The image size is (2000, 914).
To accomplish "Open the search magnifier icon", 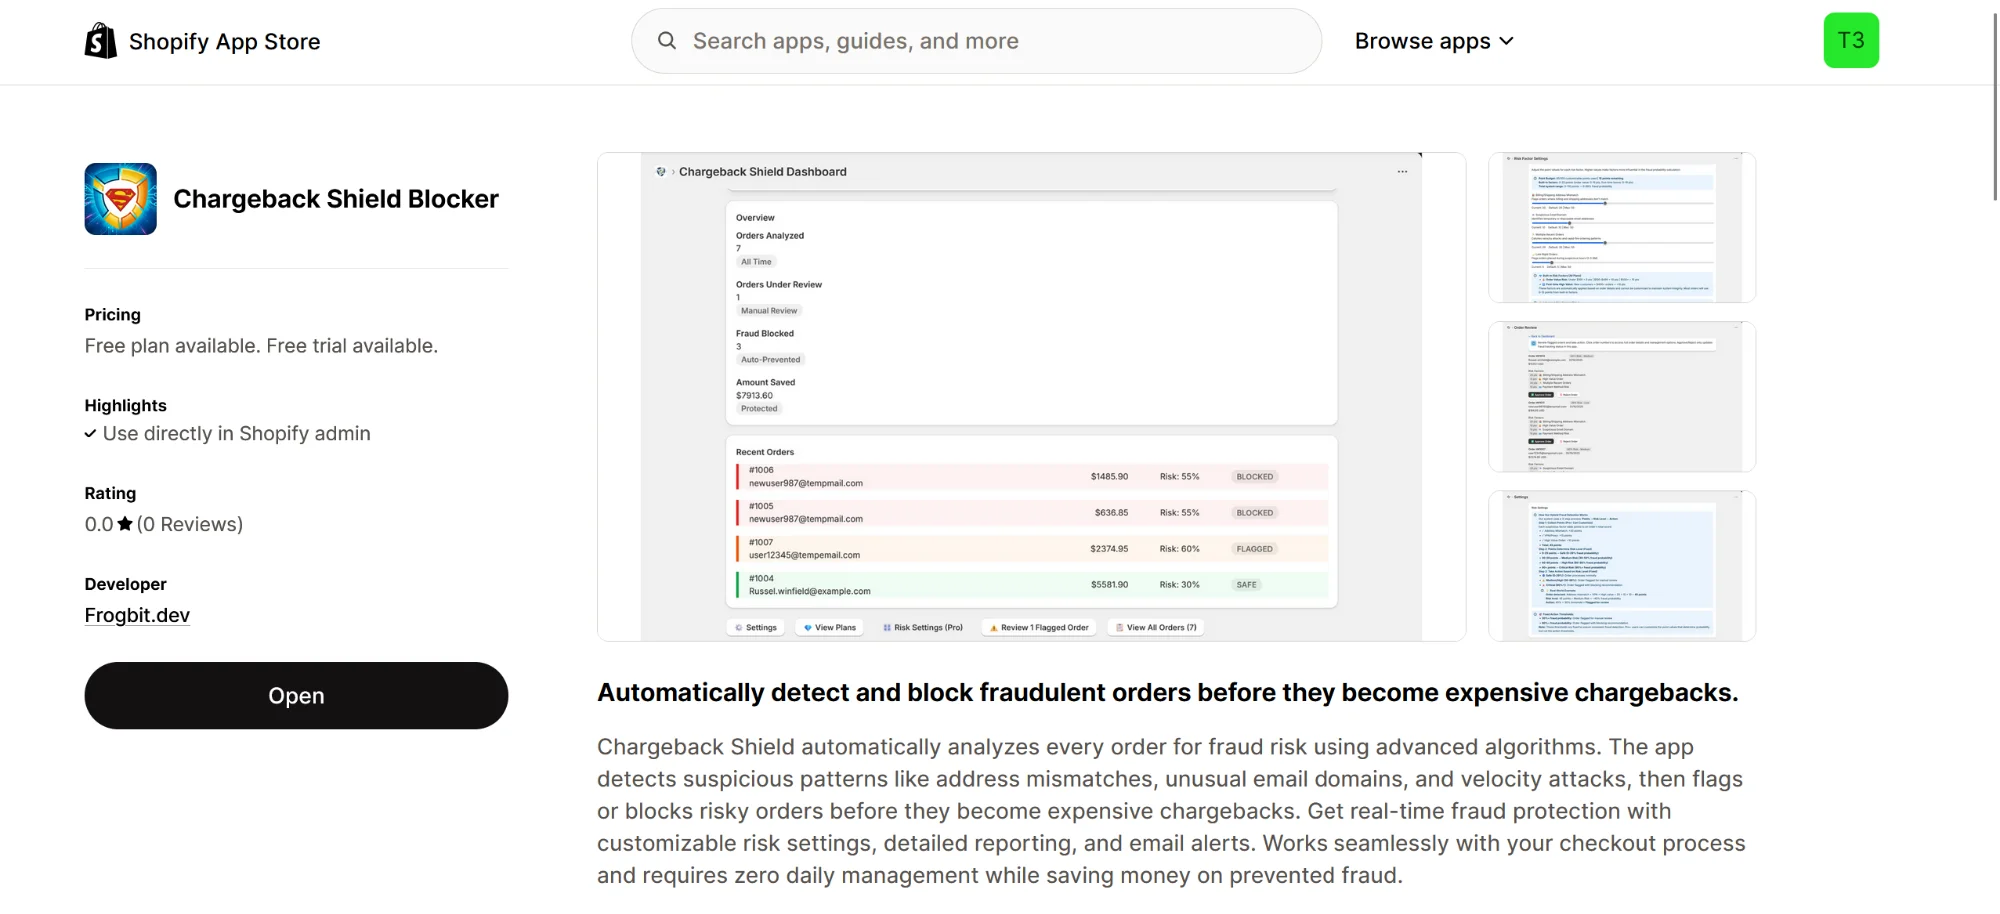I will [x=666, y=40].
